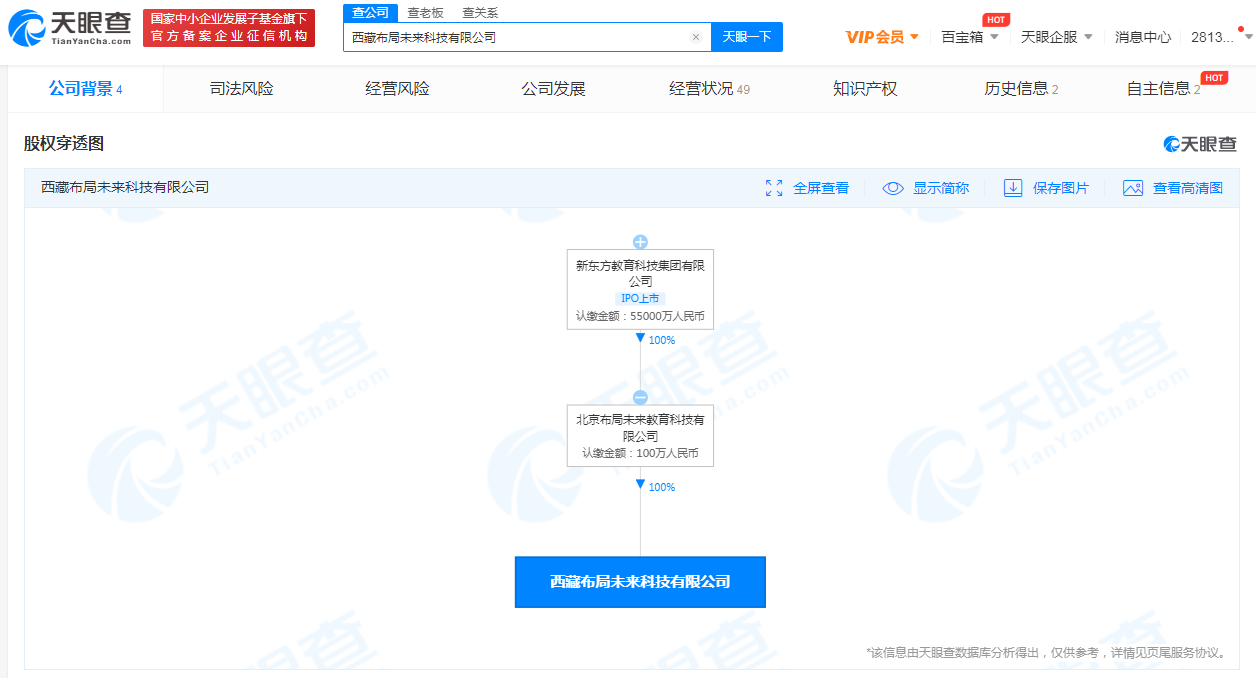Click the fullscreen view icon
This screenshot has width=1256, height=678.
point(774,188)
